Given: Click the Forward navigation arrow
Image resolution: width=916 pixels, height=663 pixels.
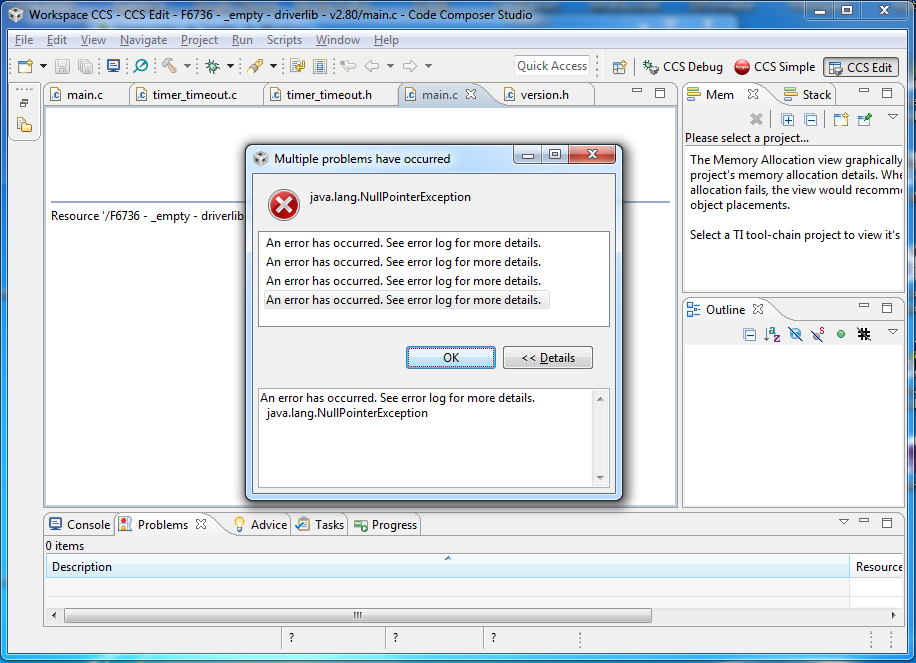Looking at the screenshot, I should coord(410,66).
